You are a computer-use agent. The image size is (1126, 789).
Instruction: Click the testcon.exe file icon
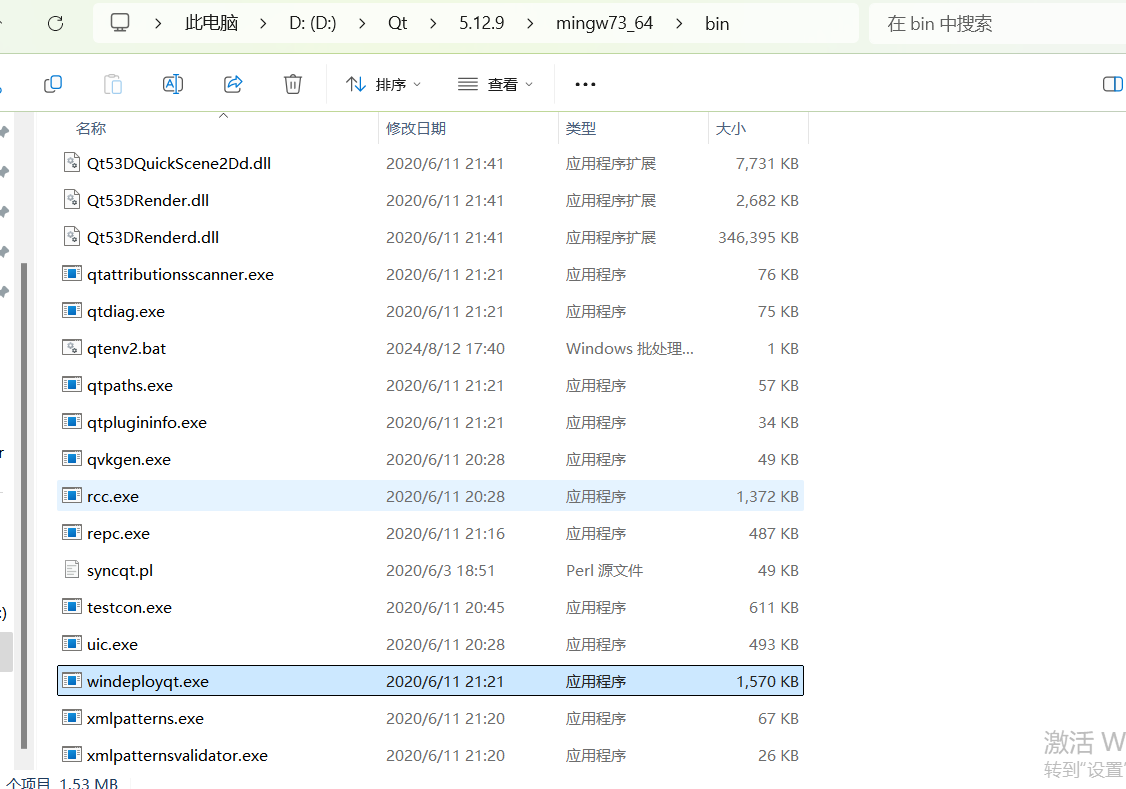(x=72, y=607)
